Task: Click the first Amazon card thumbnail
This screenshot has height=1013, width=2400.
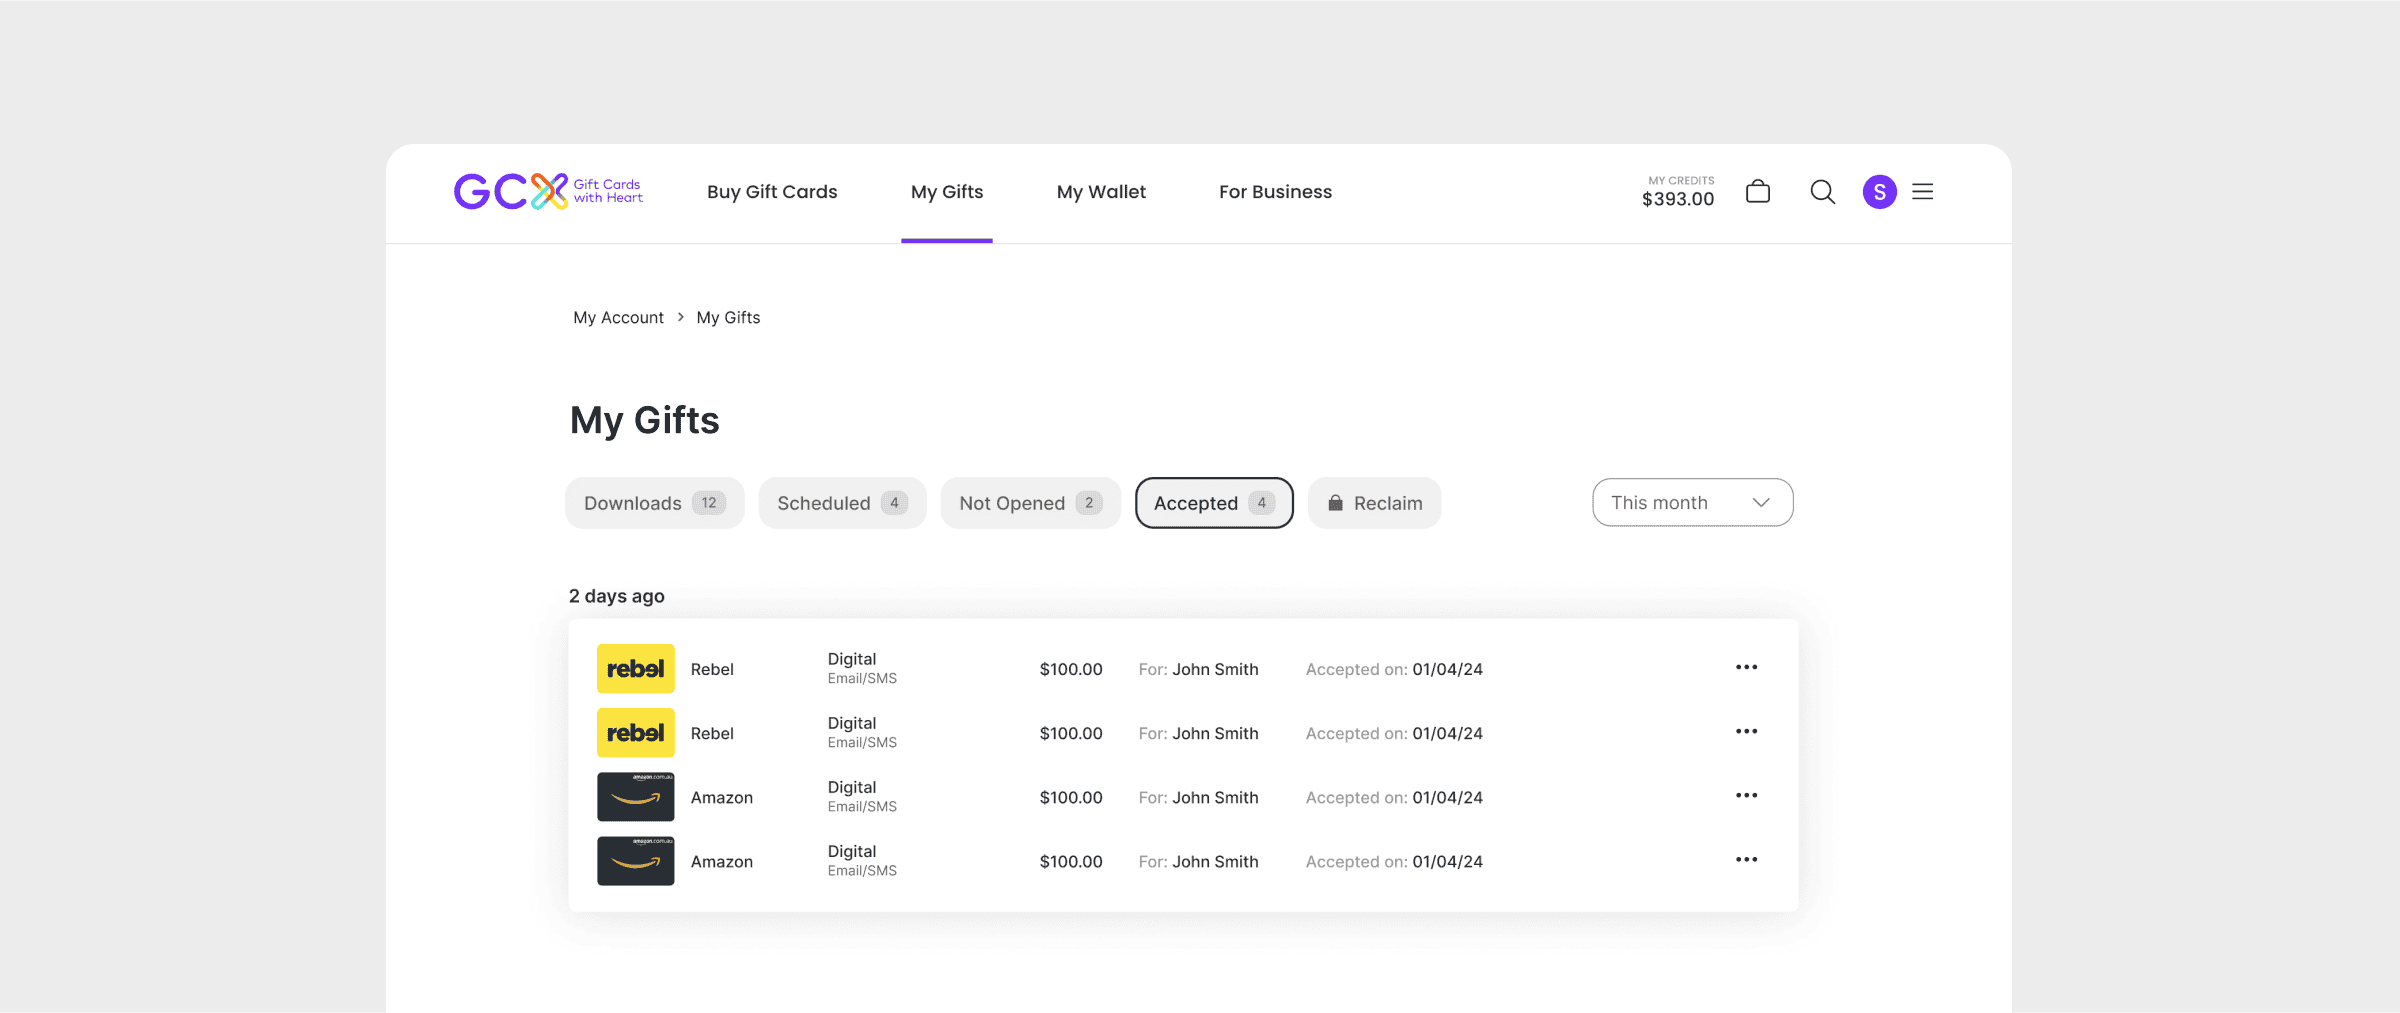Action: coord(635,796)
